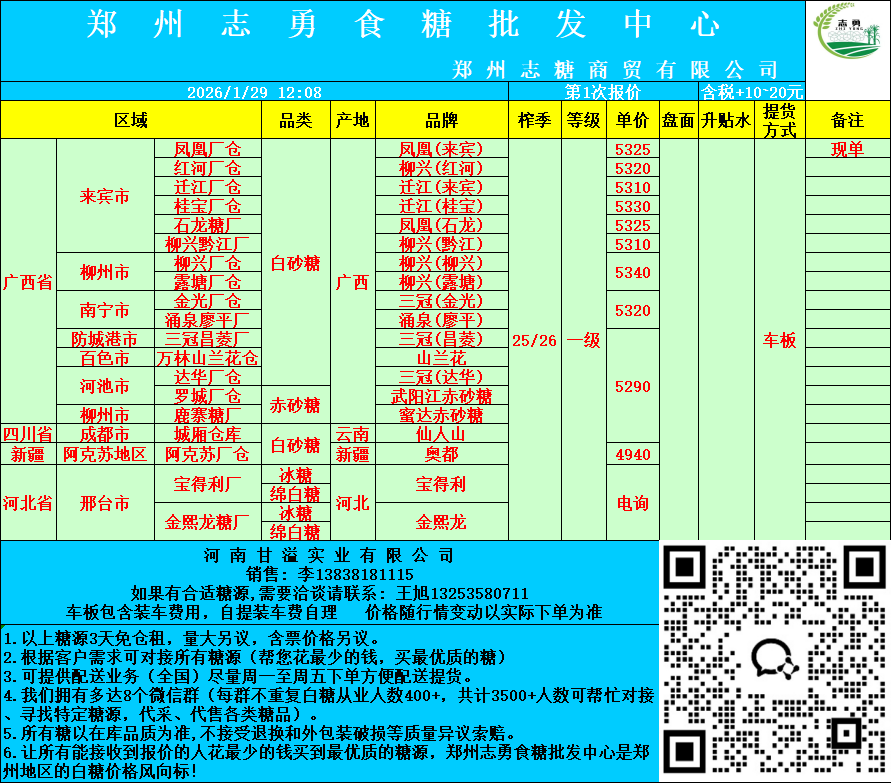Click the 单价 column header
The width and height of the screenshot is (892, 784).
pos(632,120)
